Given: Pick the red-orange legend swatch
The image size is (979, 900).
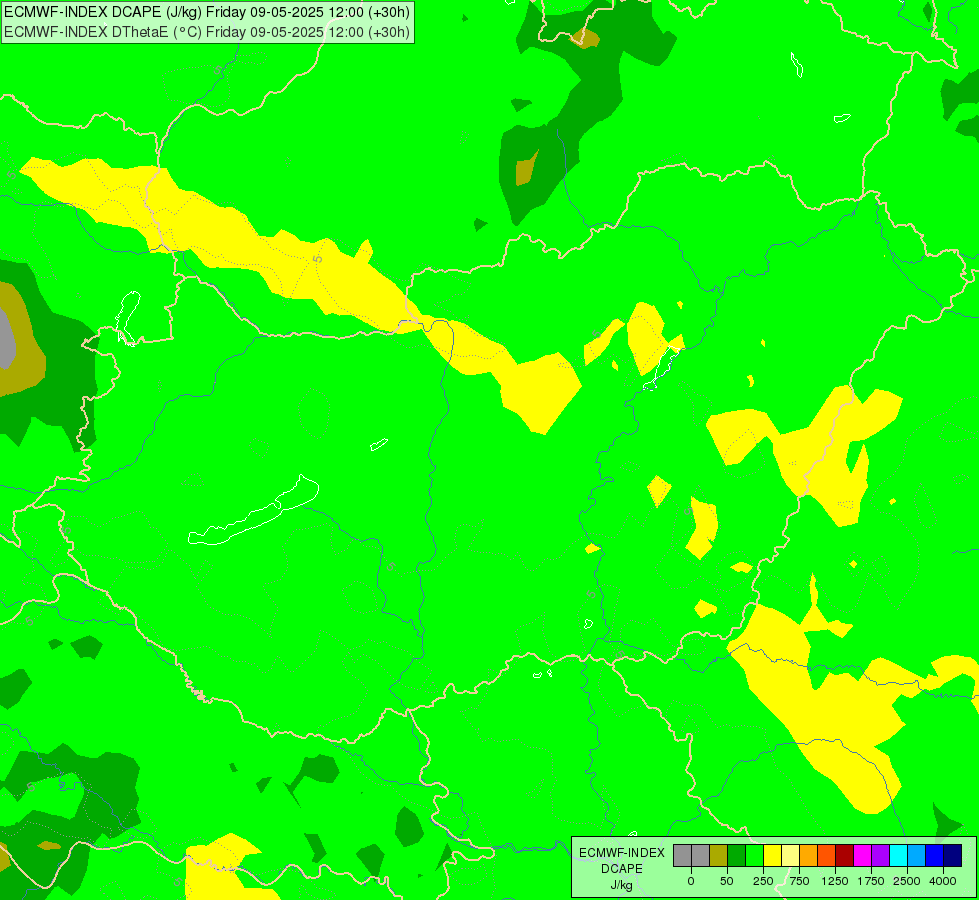Looking at the screenshot, I should pyautogui.click(x=826, y=855).
